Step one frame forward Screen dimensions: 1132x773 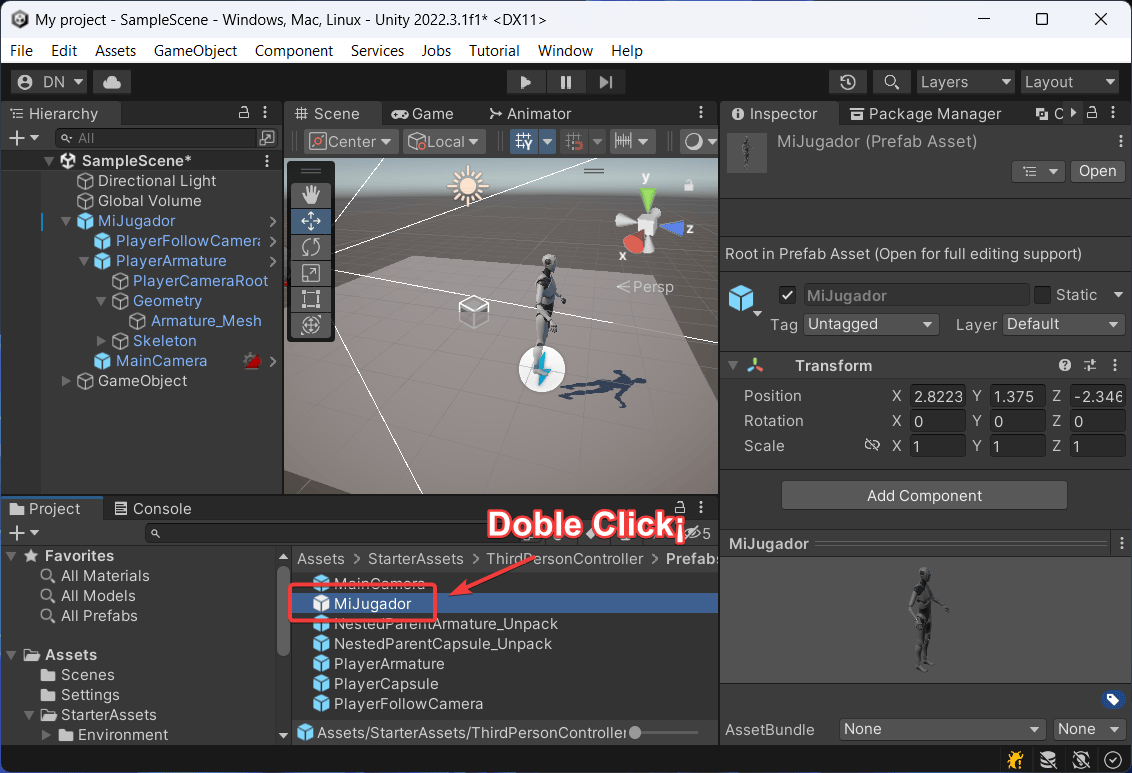click(606, 82)
